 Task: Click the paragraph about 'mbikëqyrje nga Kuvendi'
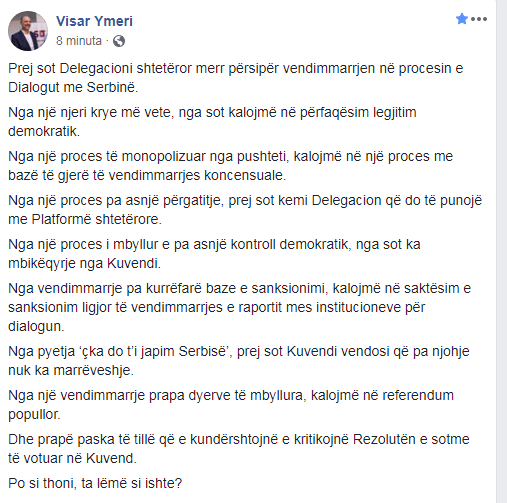click(x=214, y=254)
